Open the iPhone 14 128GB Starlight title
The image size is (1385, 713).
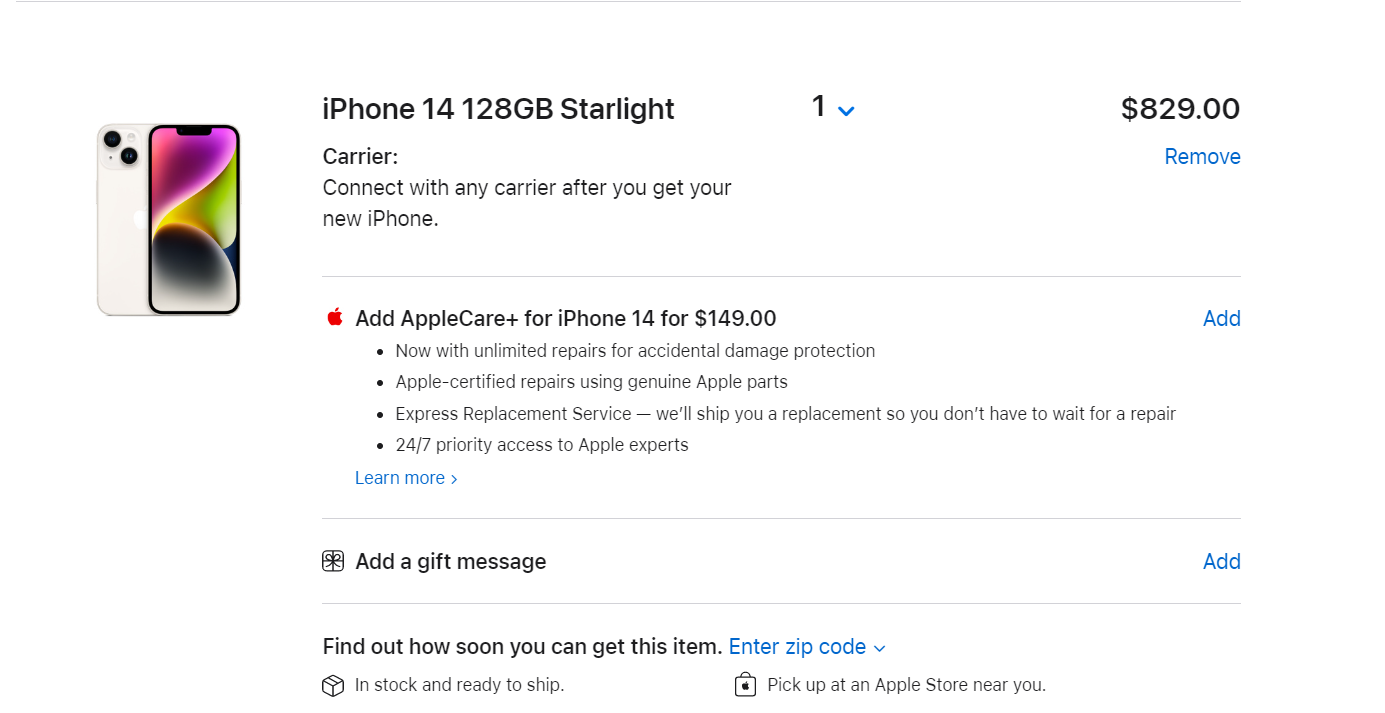[498, 109]
